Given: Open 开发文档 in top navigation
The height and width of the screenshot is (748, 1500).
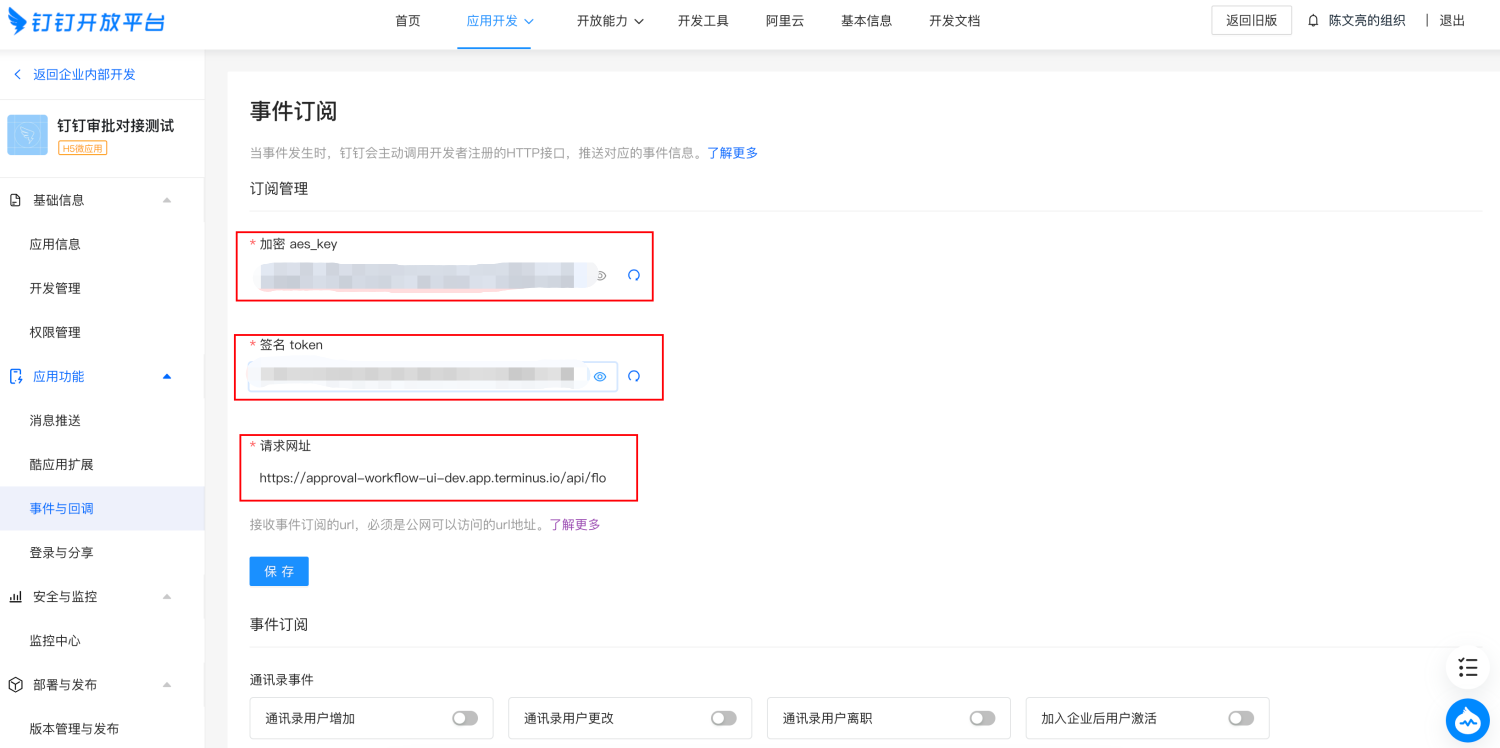Looking at the screenshot, I should coord(954,21).
